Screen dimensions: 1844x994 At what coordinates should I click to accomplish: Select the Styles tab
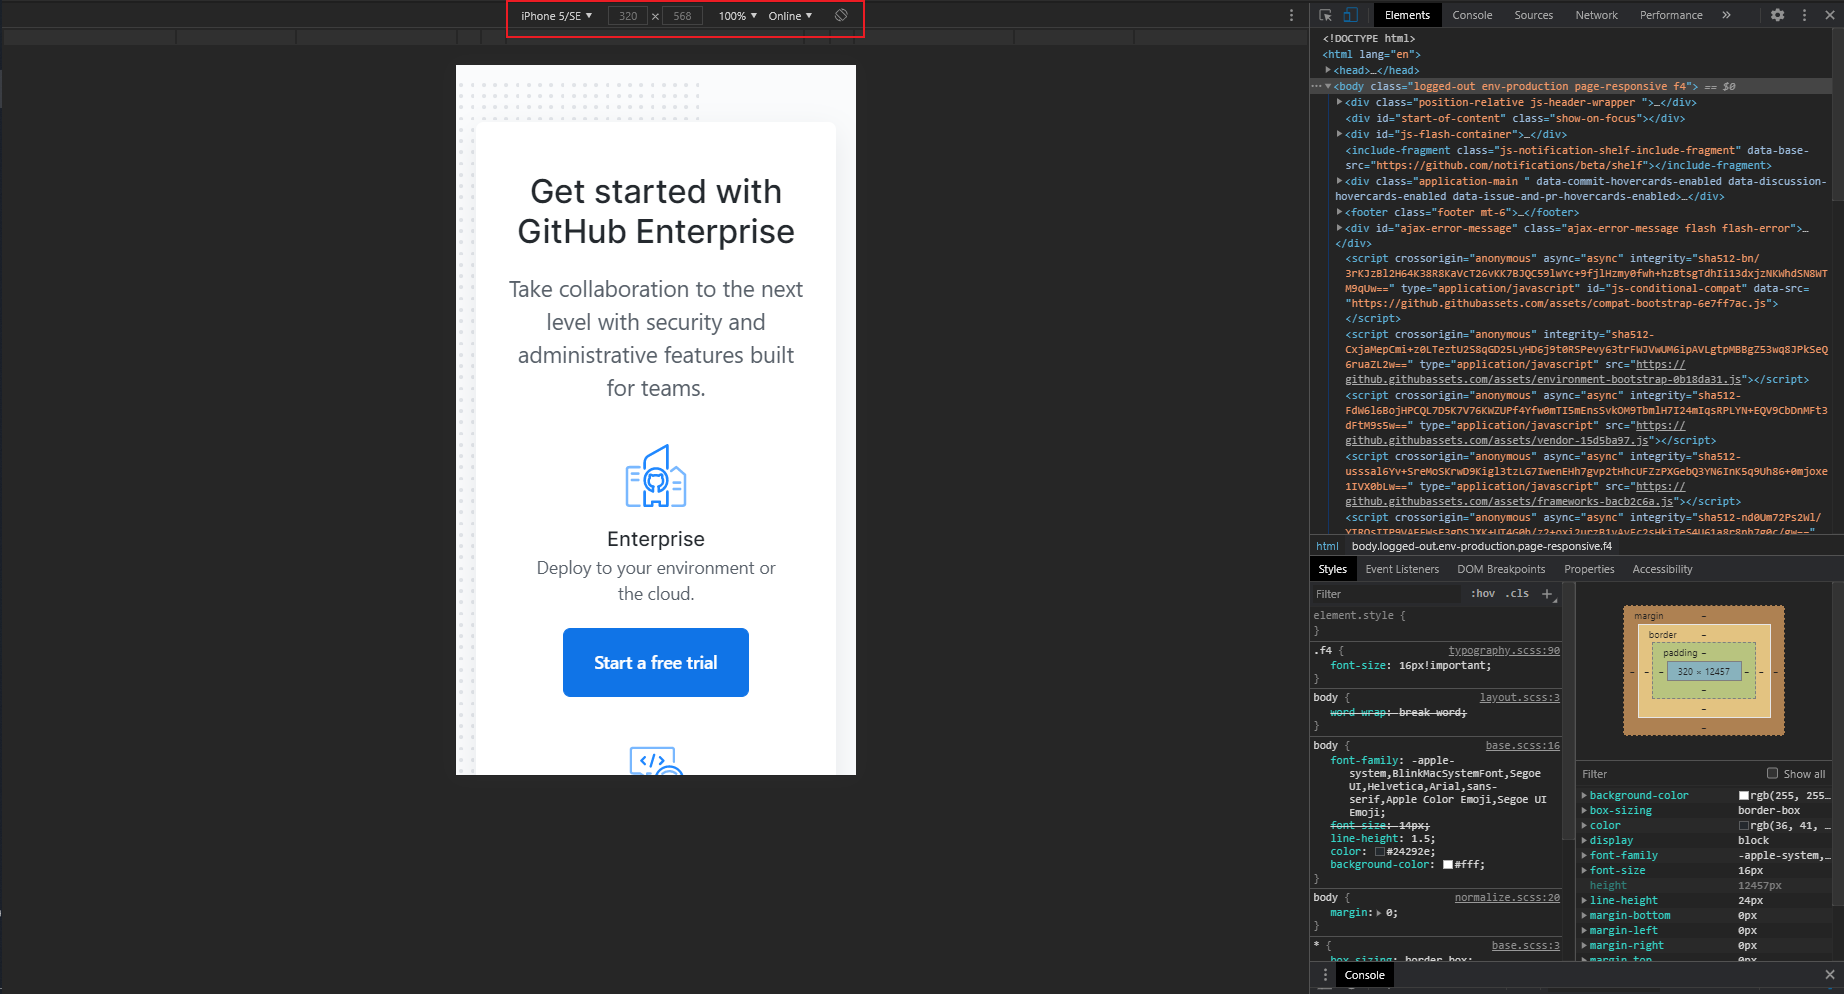point(1332,569)
